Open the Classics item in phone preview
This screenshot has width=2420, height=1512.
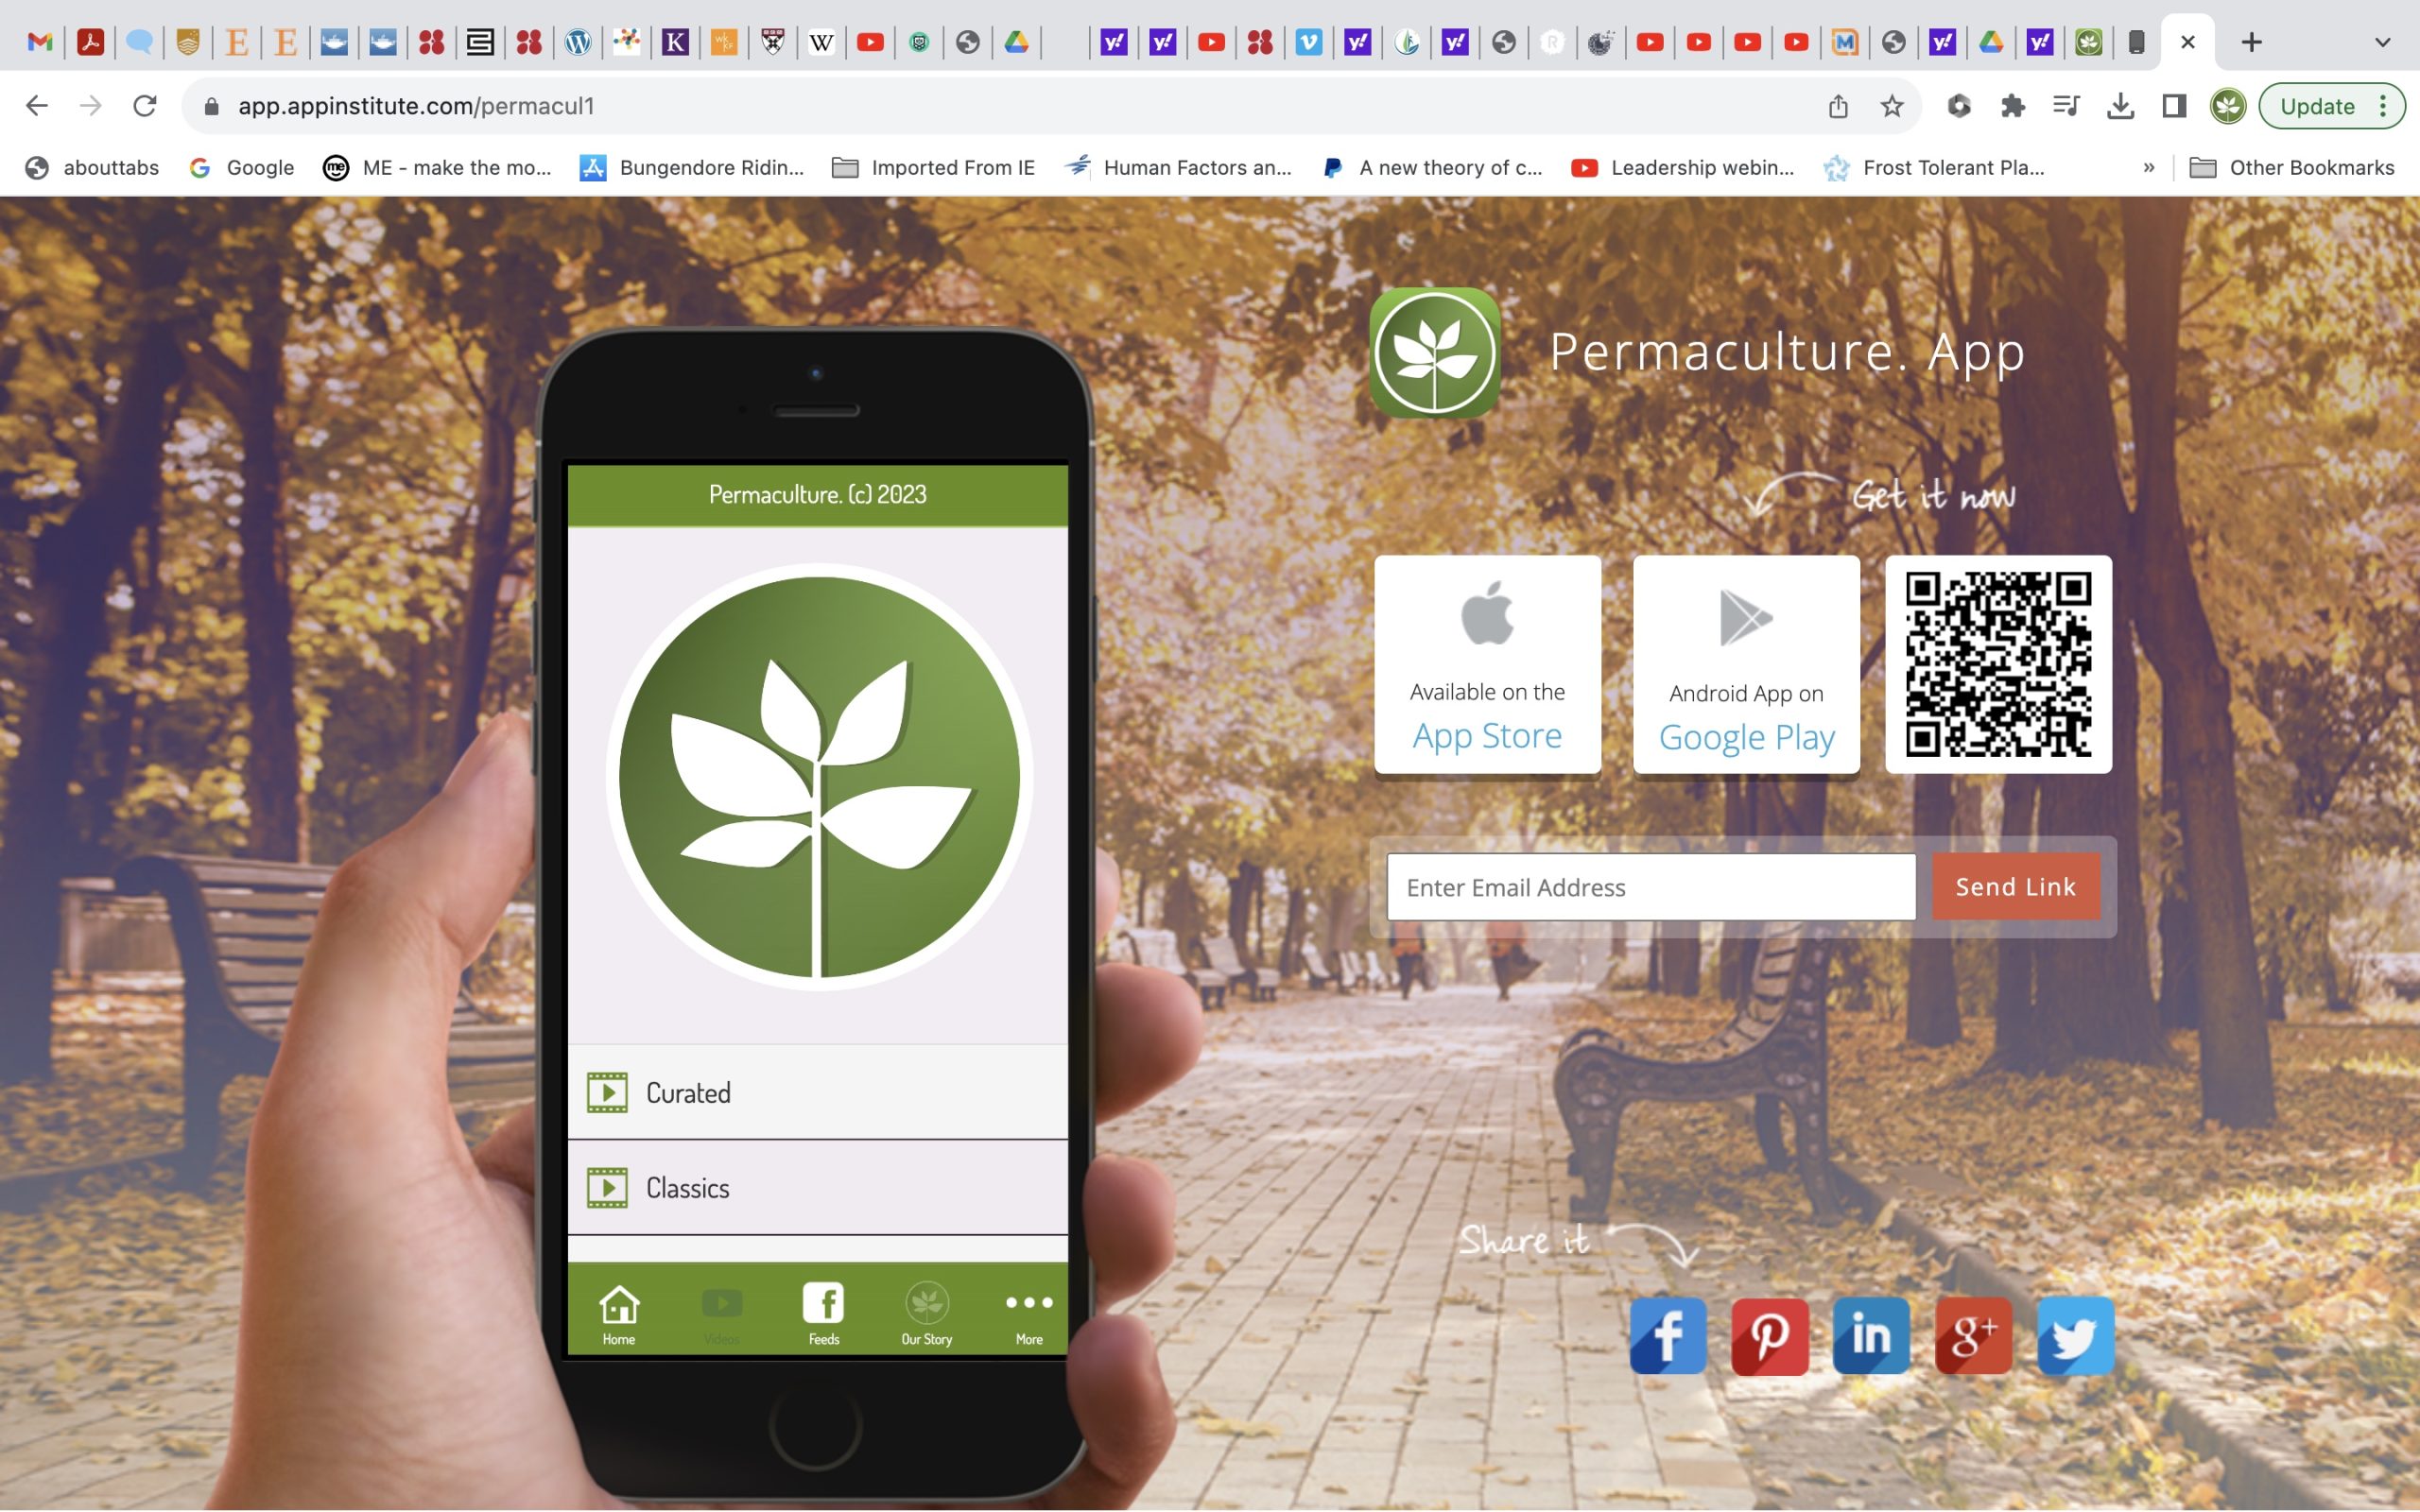tap(818, 1188)
